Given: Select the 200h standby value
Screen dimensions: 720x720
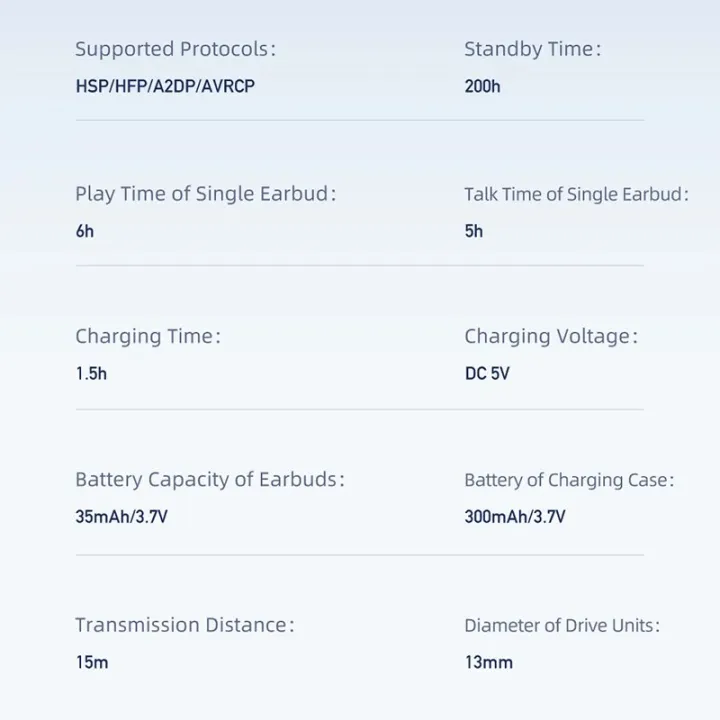Looking at the screenshot, I should click(482, 86).
